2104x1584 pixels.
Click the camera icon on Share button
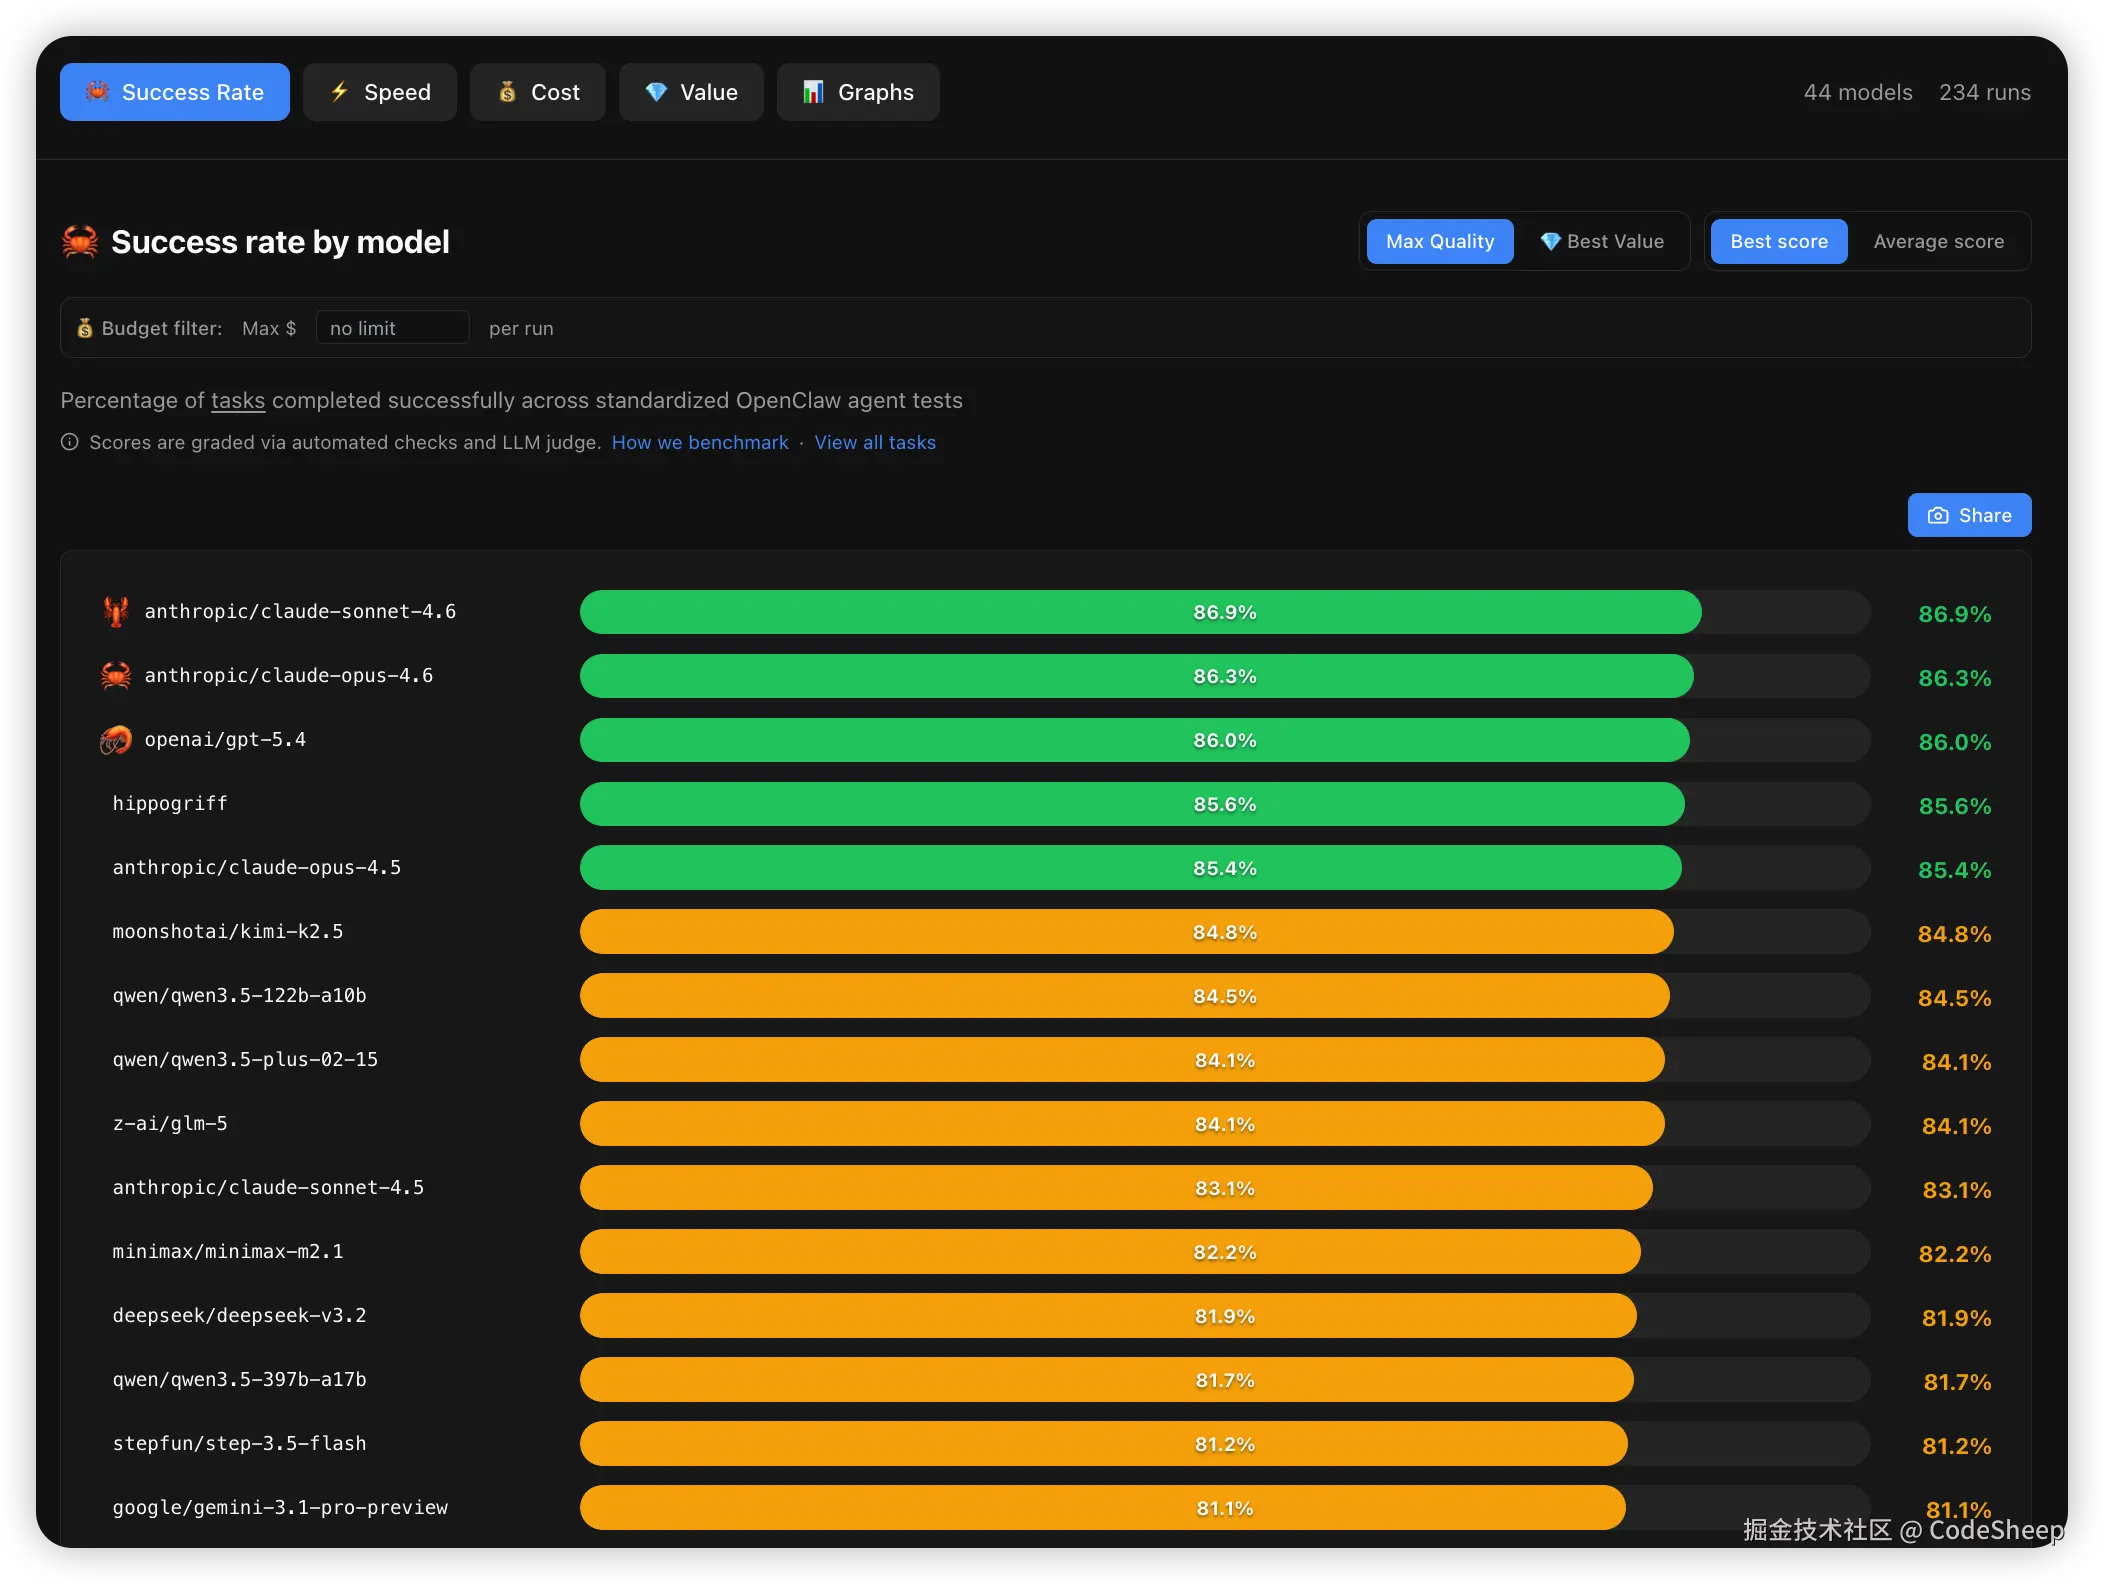click(x=1938, y=516)
